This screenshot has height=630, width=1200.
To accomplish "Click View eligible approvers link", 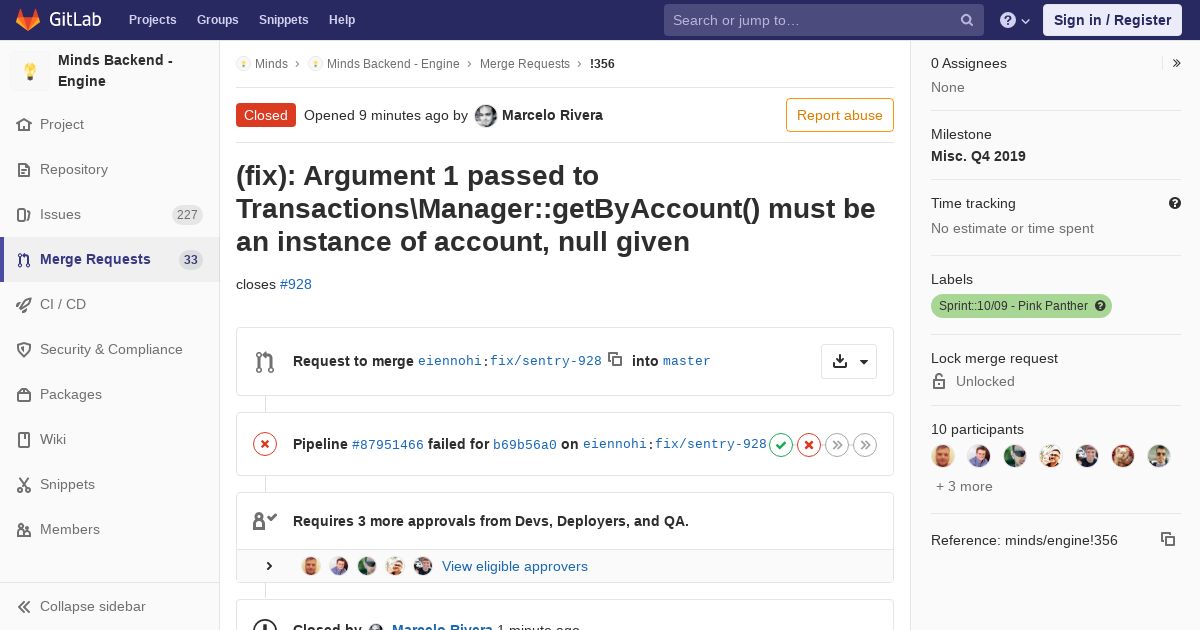I will [x=515, y=566].
